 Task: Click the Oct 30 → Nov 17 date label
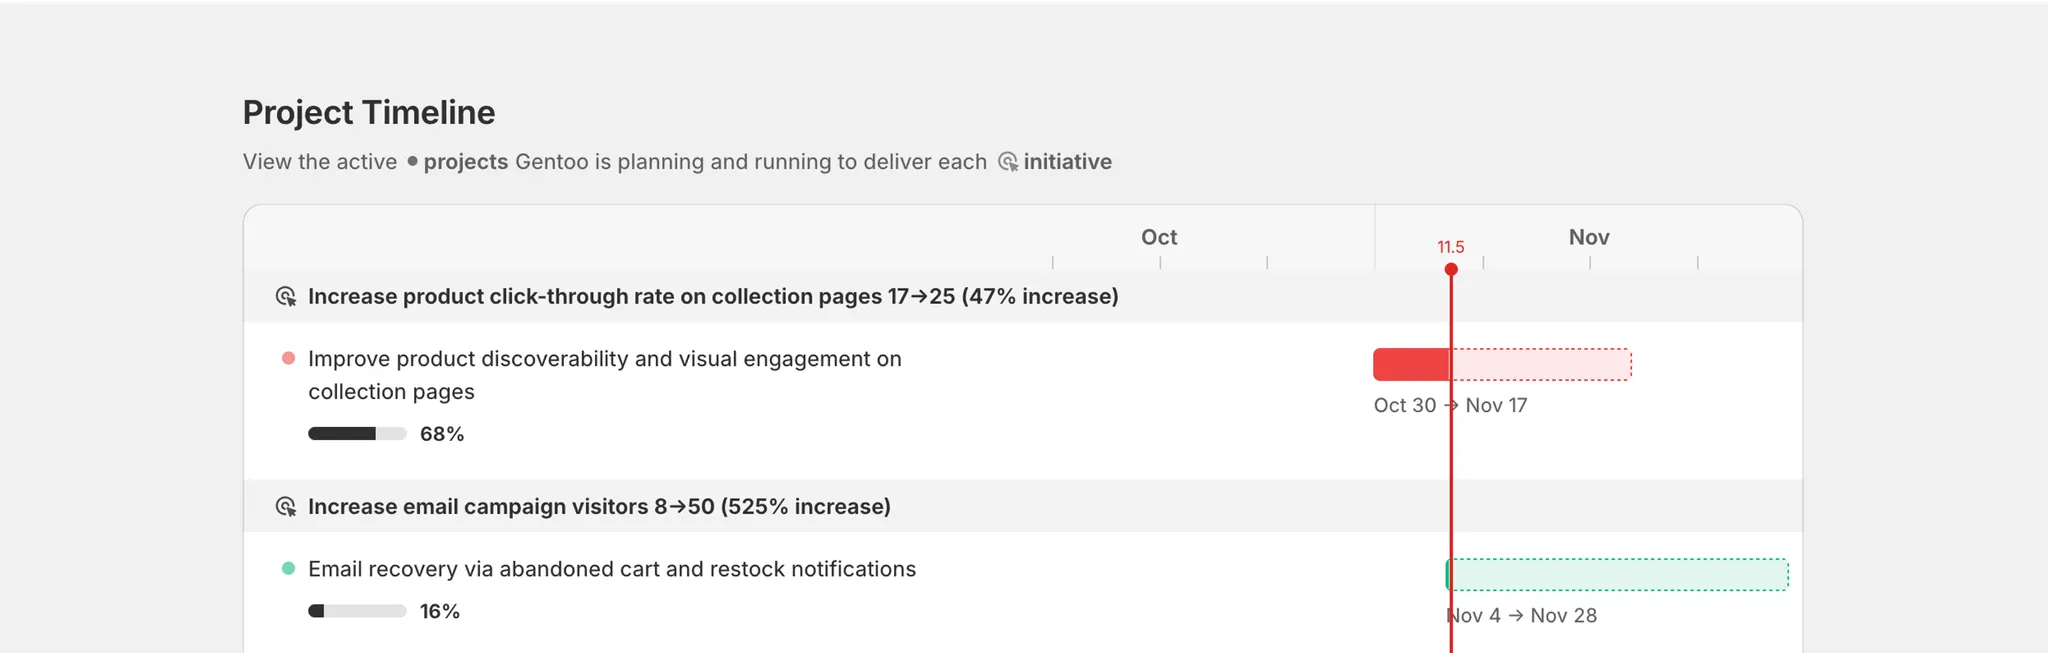pyautogui.click(x=1450, y=405)
